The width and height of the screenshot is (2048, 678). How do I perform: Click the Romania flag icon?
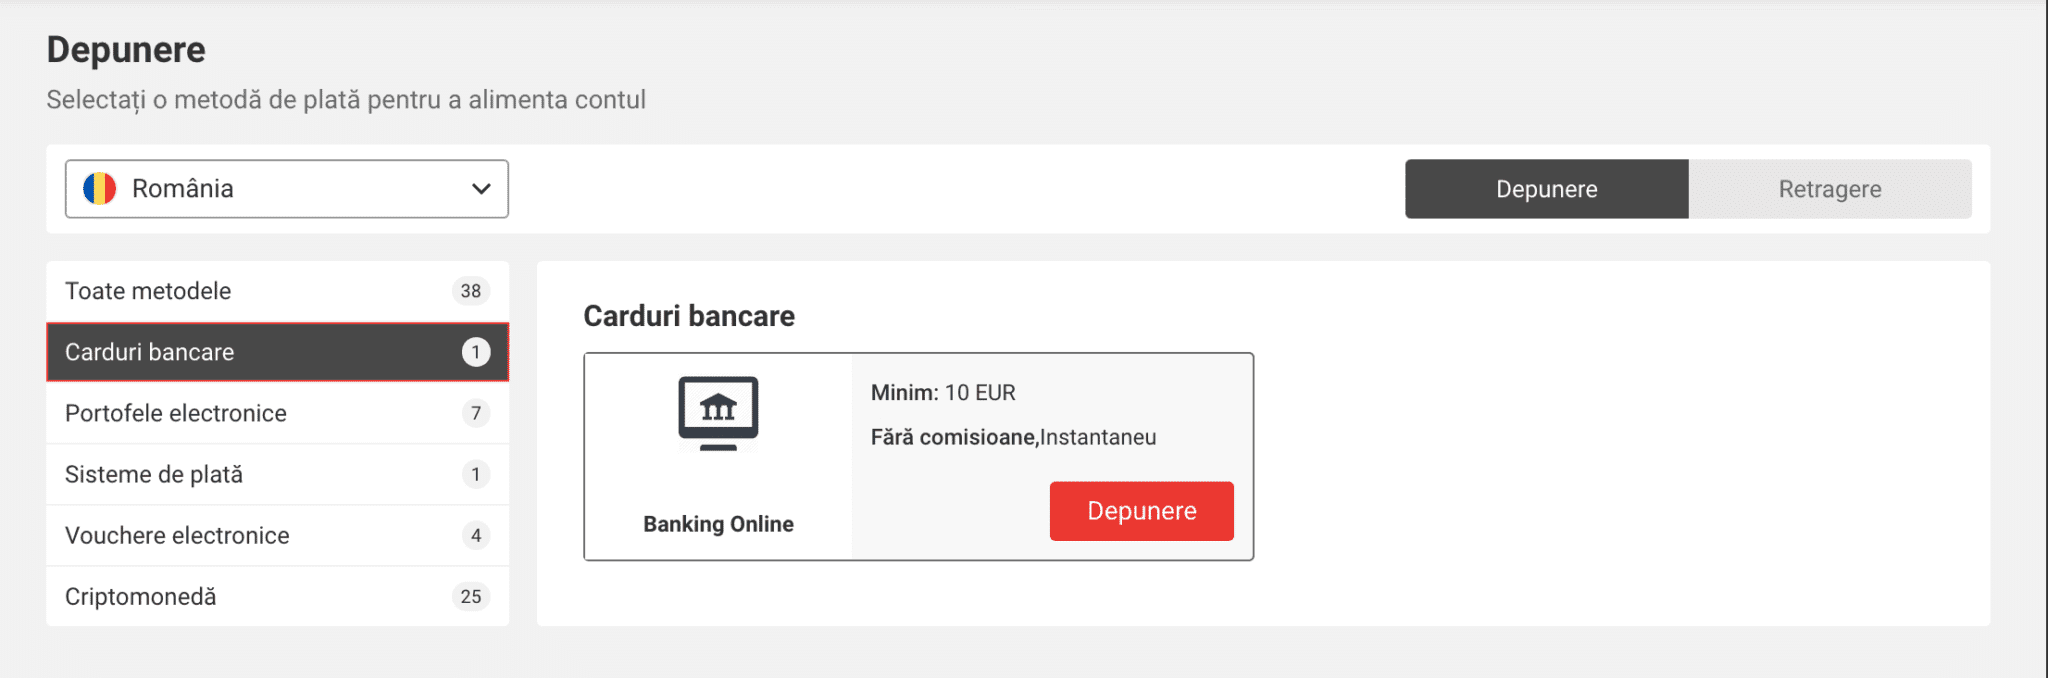pyautogui.click(x=100, y=189)
